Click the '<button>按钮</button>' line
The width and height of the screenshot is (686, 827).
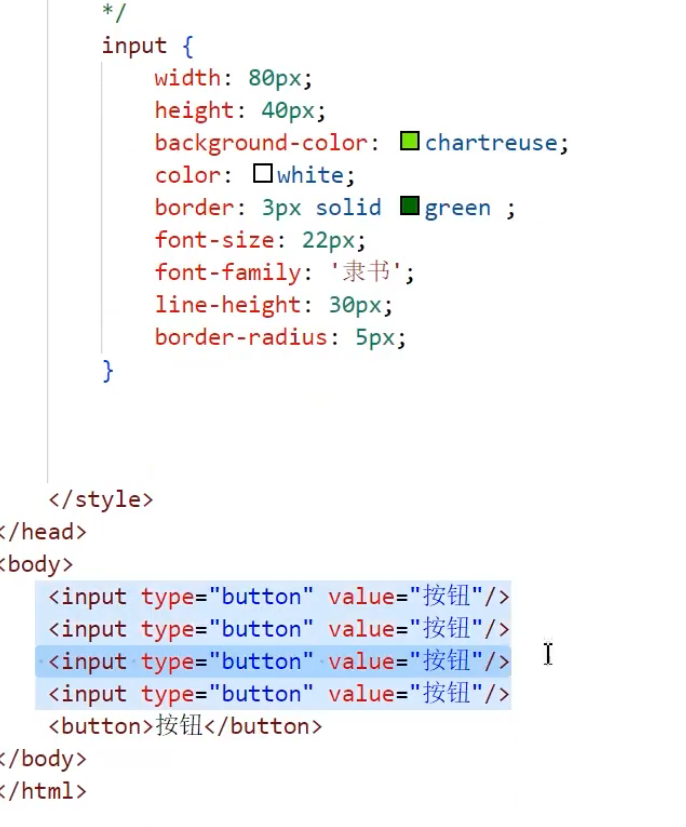[185, 726]
